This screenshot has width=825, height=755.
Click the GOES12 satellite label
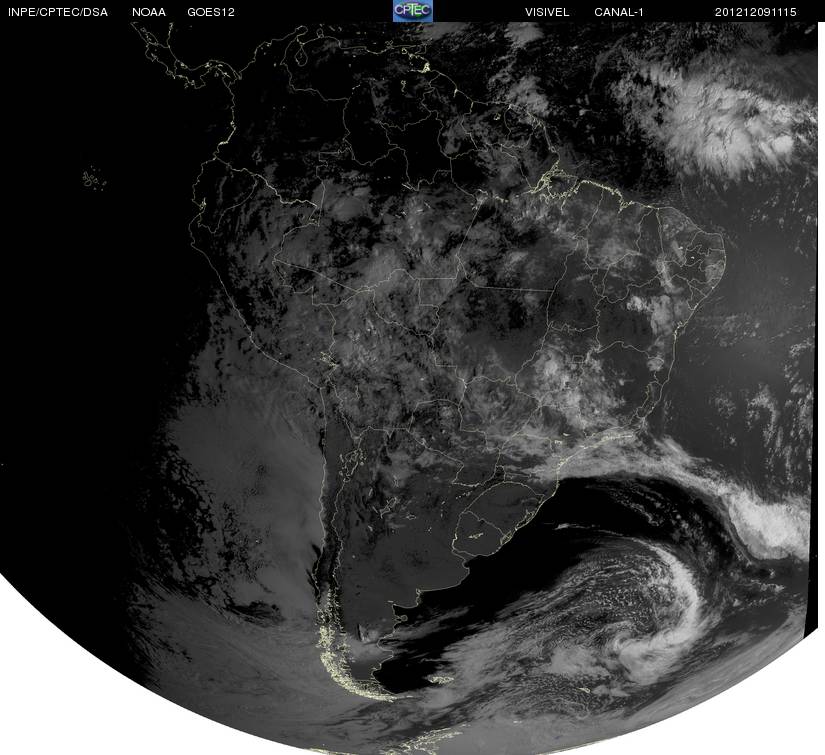[x=211, y=12]
